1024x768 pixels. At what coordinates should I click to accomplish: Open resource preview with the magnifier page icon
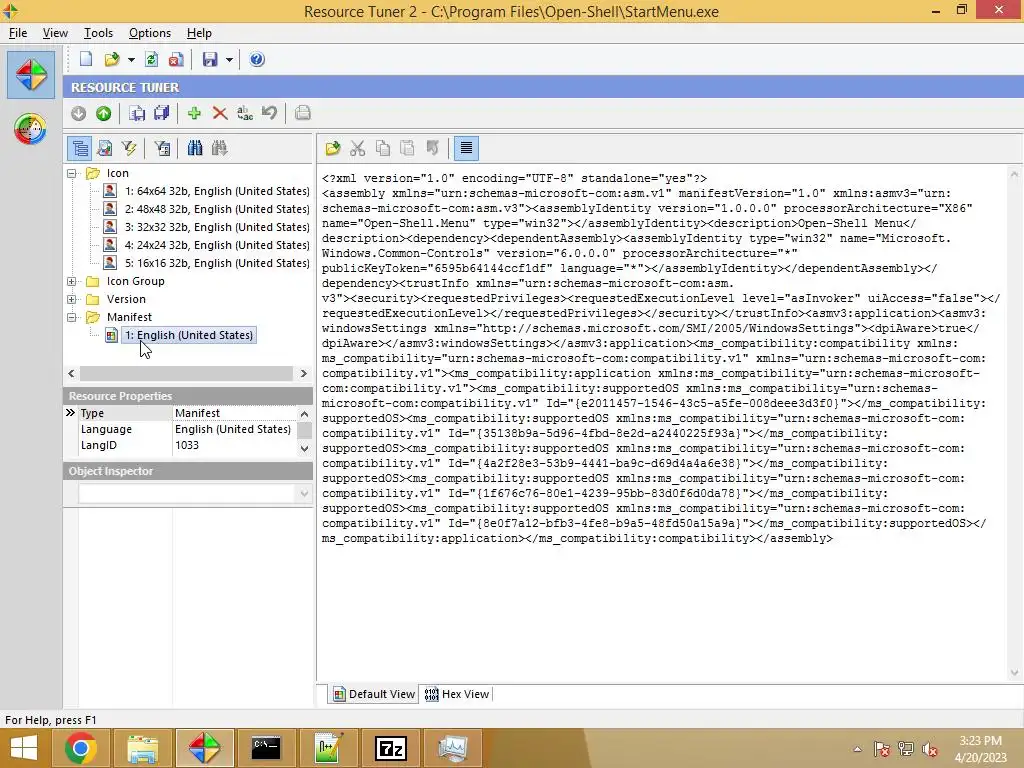pyautogui.click(x=104, y=148)
